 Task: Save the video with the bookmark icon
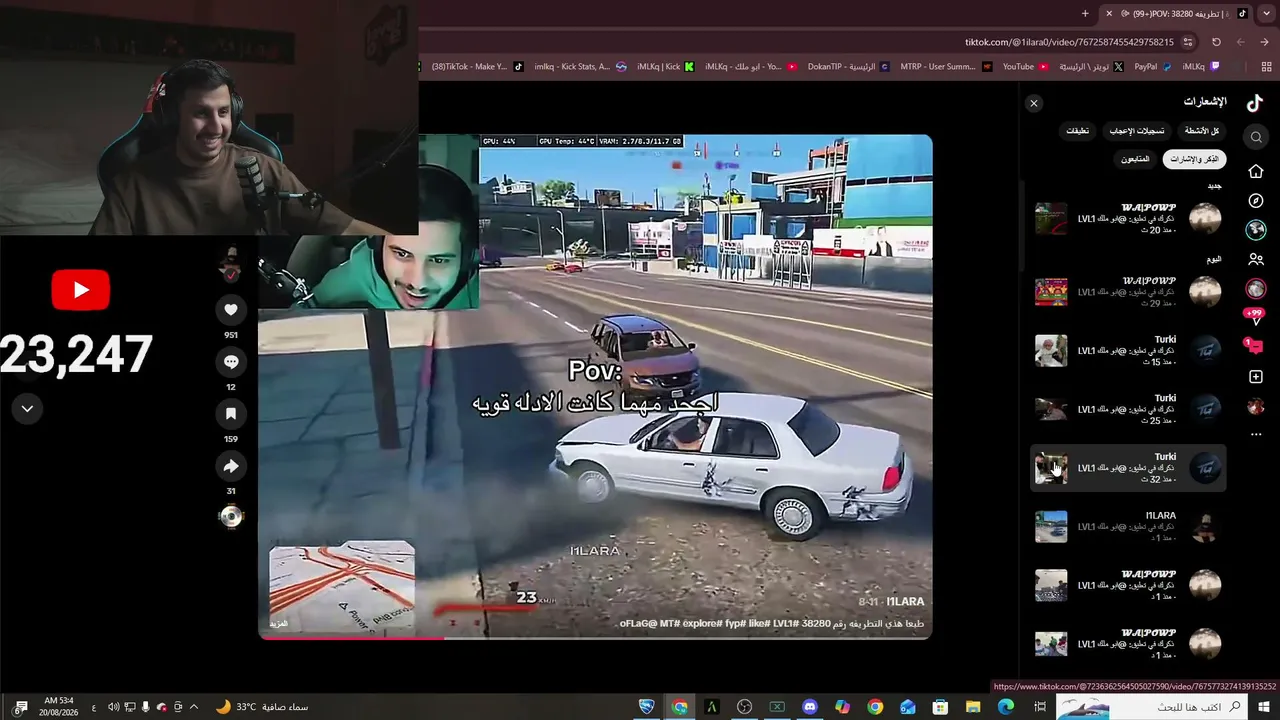(231, 414)
